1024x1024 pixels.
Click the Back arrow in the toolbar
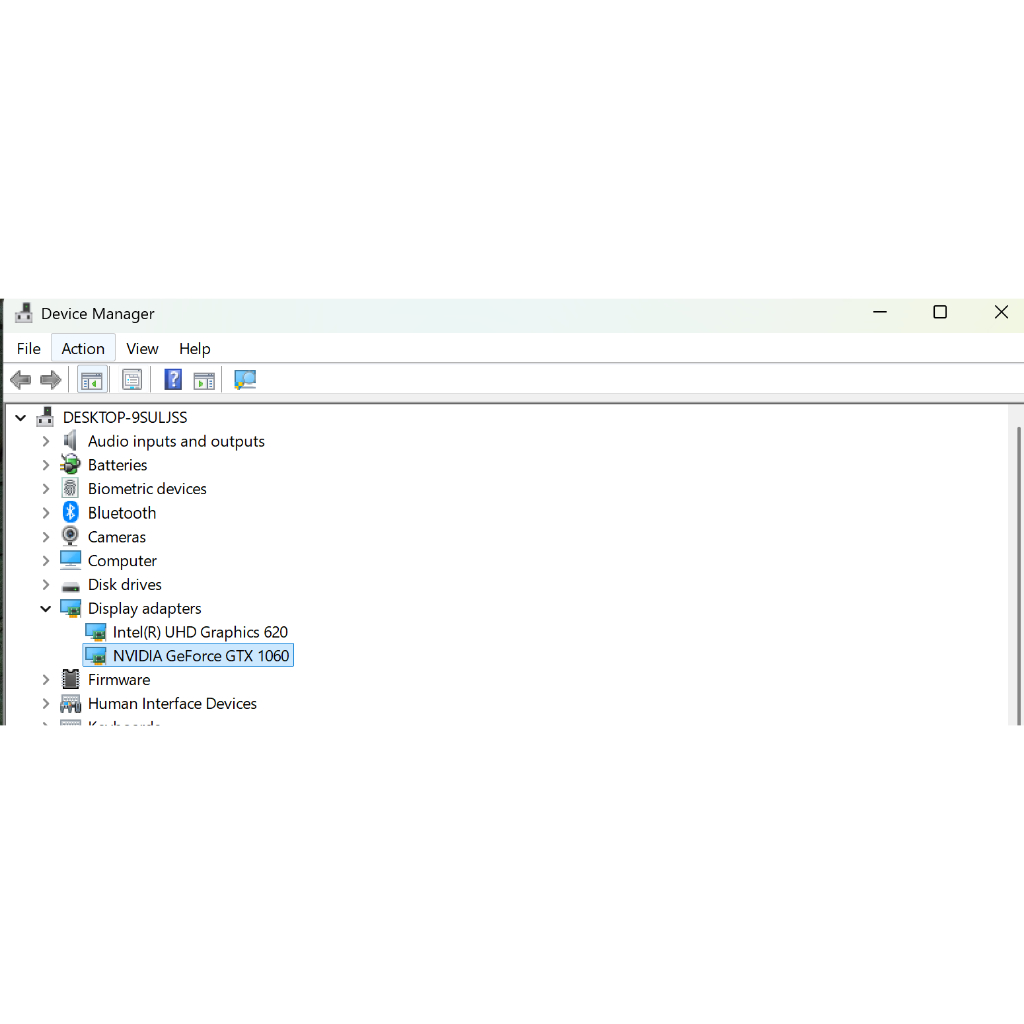pos(20,380)
